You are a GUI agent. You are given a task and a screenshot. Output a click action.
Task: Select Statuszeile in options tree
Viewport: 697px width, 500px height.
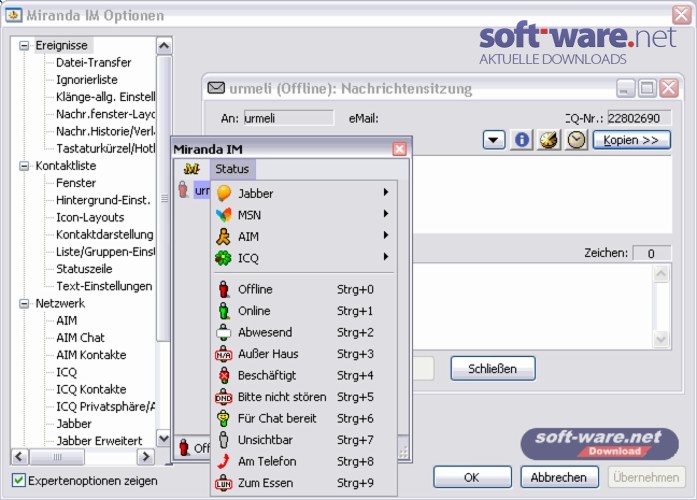[x=84, y=269]
